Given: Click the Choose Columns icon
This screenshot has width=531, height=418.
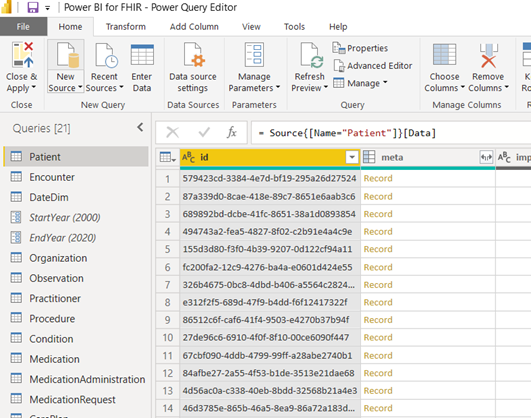Looking at the screenshot, I should (x=444, y=55).
